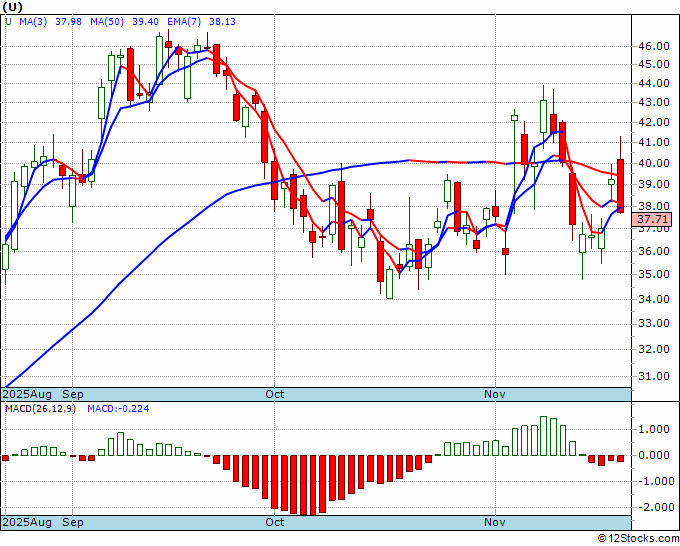680x546 pixels.
Task: Click the tallest green MACD histogram bar
Action: (x=544, y=436)
